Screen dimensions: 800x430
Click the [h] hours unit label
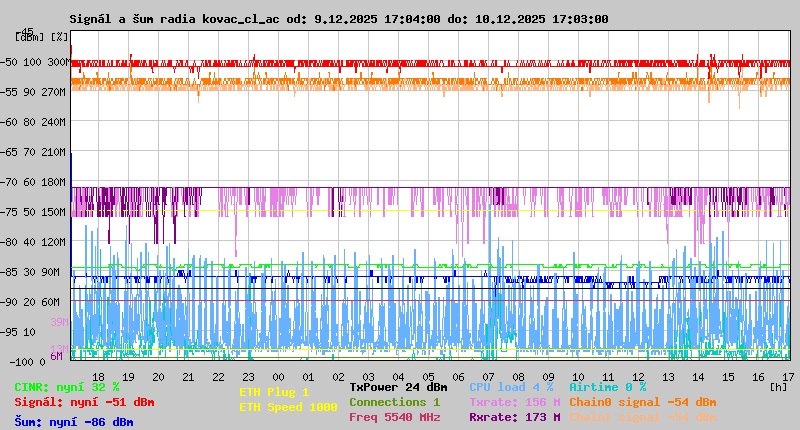click(x=778, y=386)
